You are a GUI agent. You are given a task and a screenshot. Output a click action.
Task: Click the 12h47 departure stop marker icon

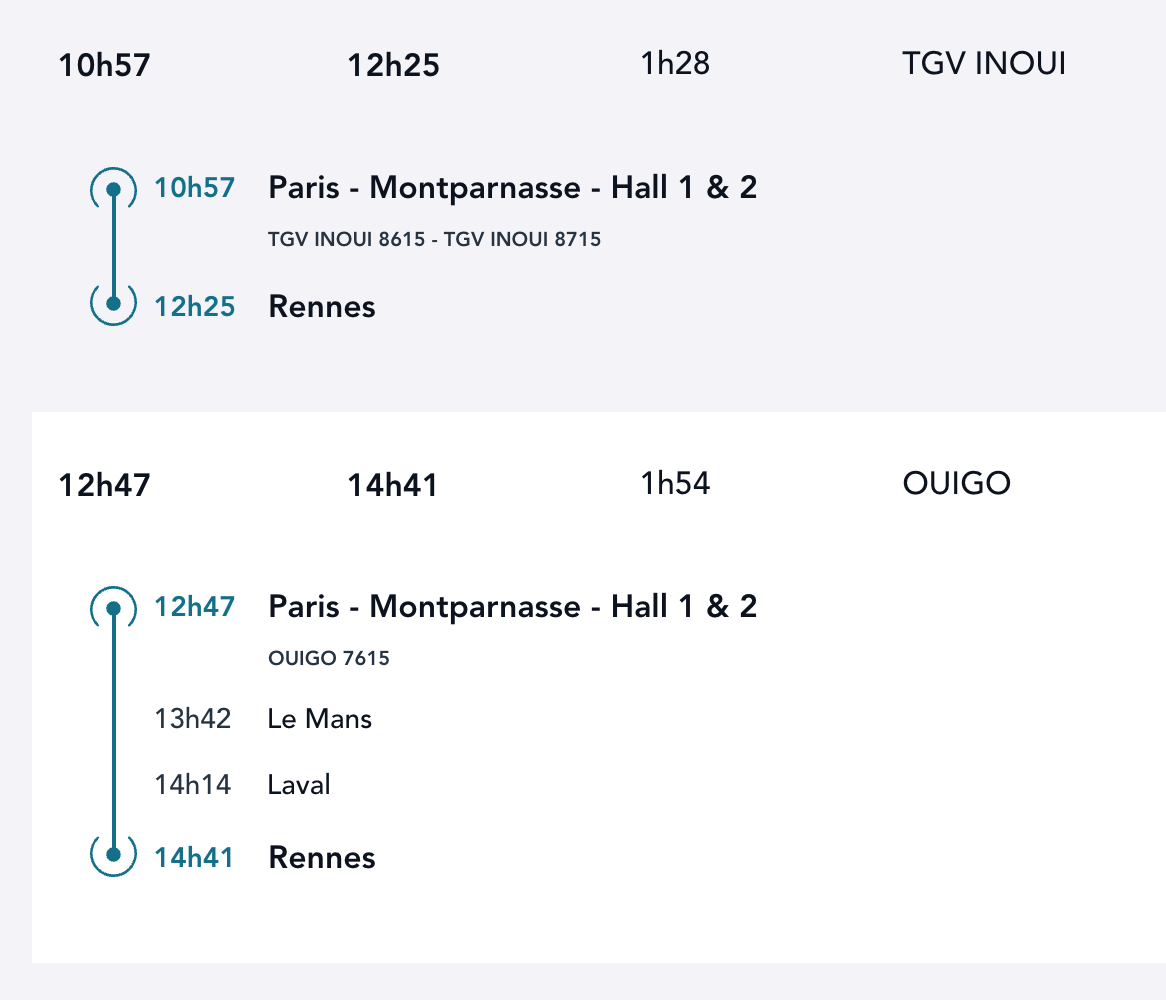click(x=113, y=608)
